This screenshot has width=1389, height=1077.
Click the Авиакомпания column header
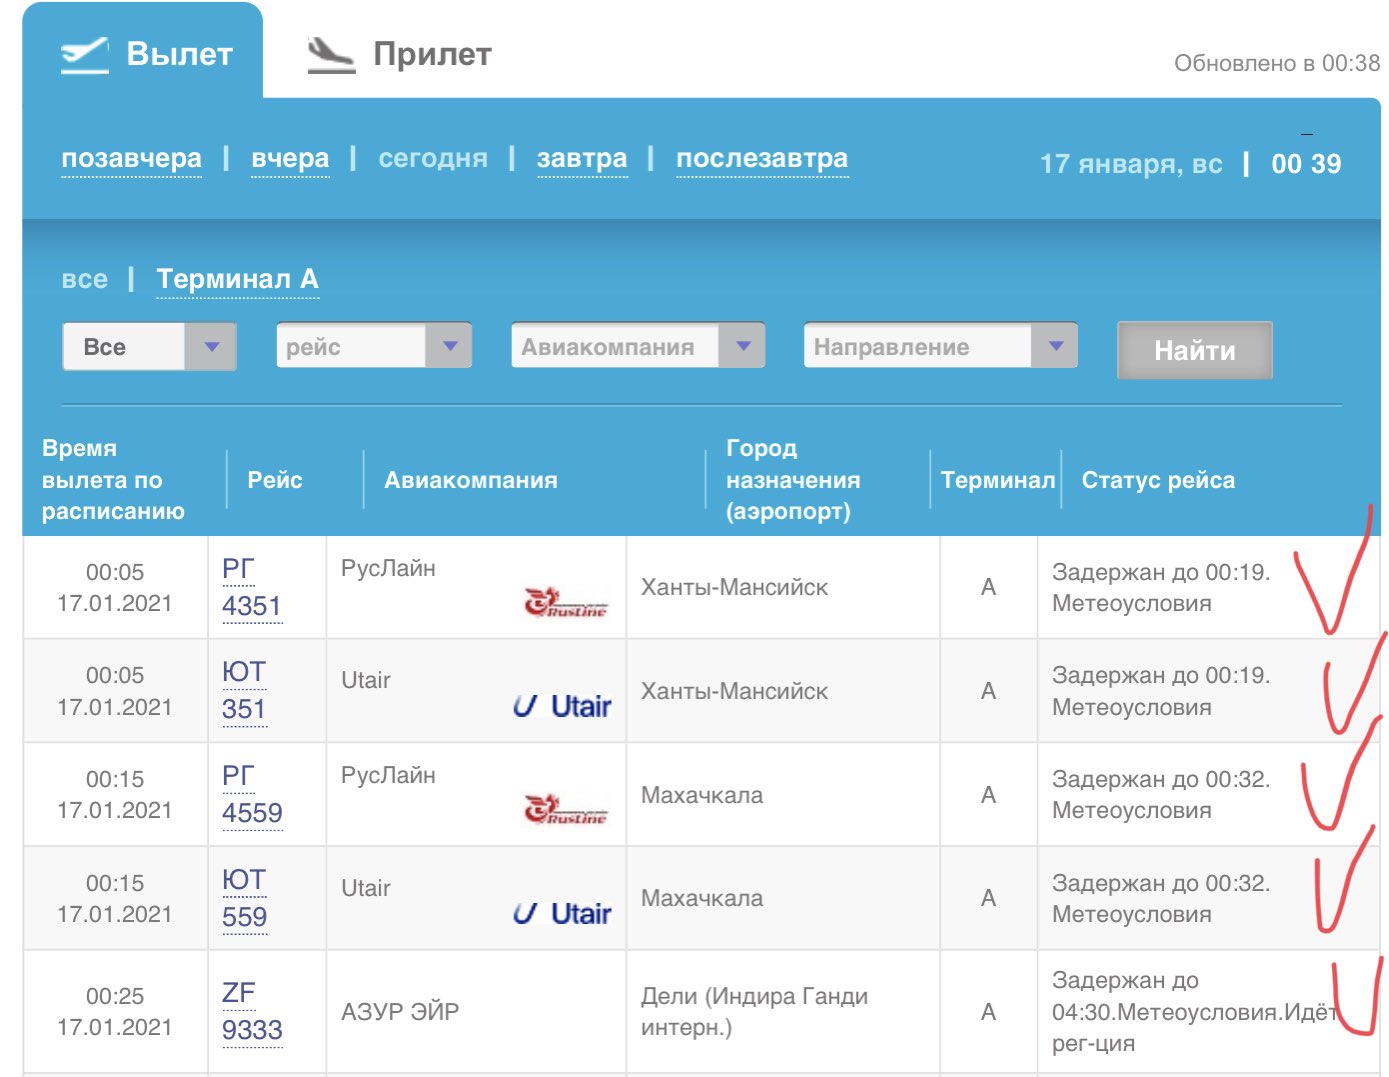point(471,480)
